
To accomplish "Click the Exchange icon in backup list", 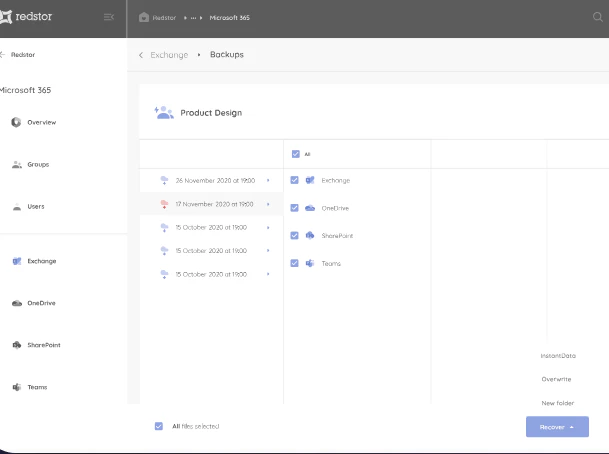I will (x=310, y=180).
